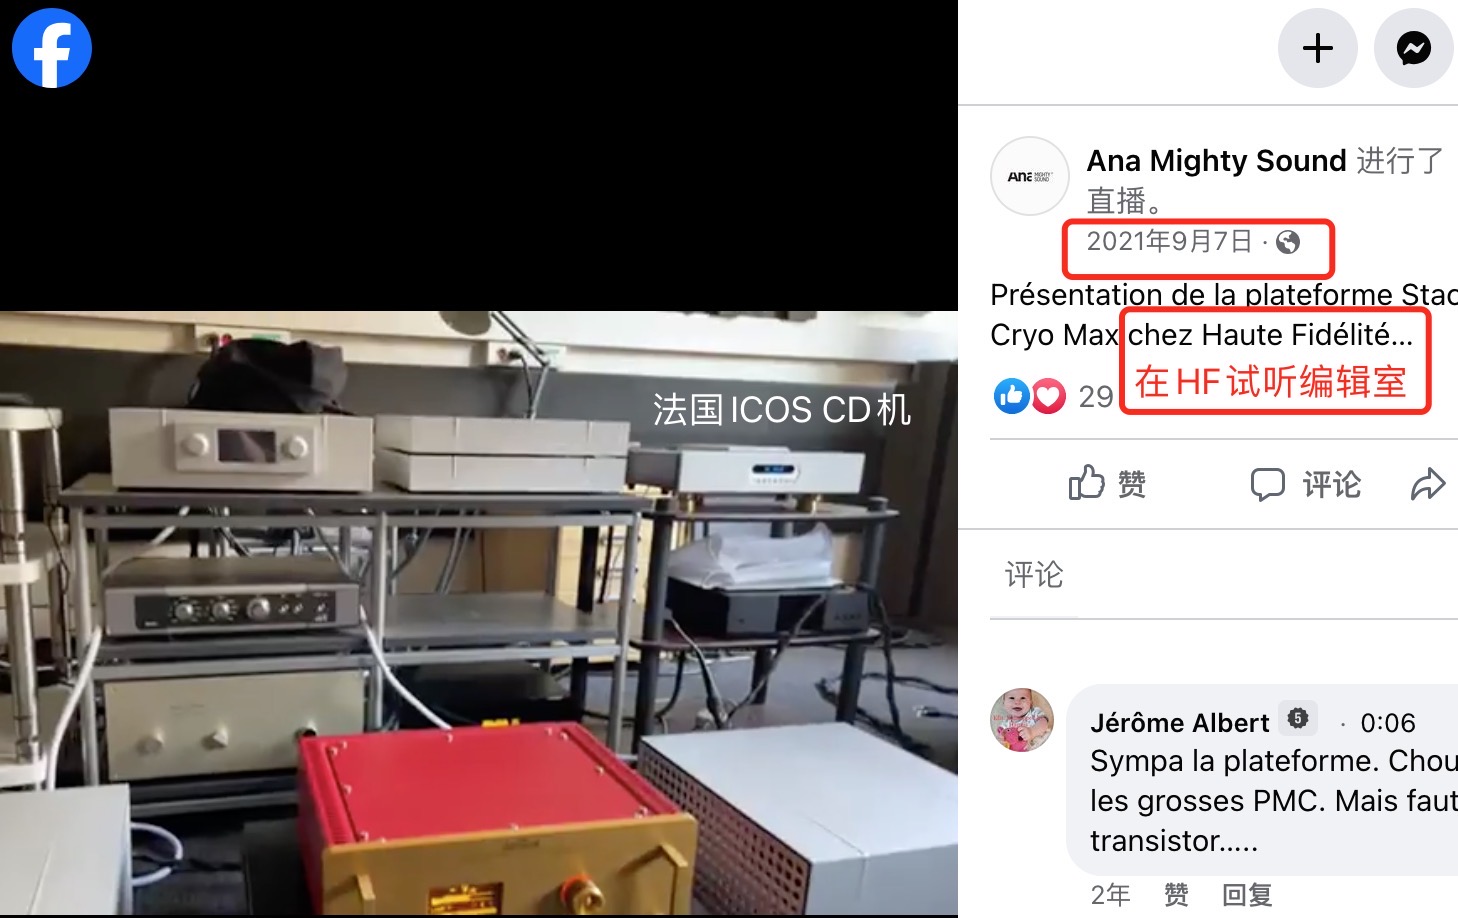
Task: Open the Messenger chat icon
Action: [x=1413, y=48]
